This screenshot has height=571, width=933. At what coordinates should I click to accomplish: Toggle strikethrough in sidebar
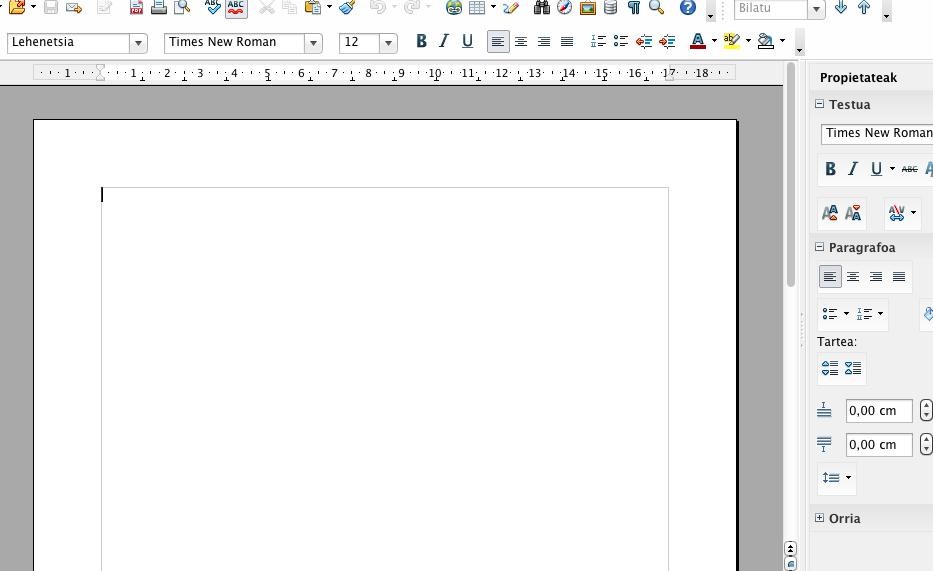[910, 169]
